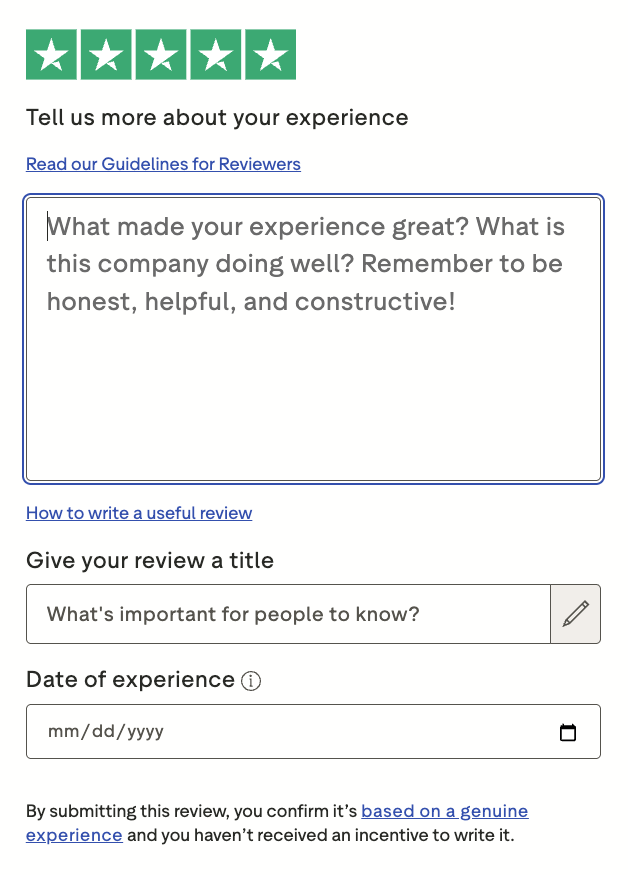The width and height of the screenshot is (628, 875).
Task: Select the third star rating
Action: (x=161, y=55)
